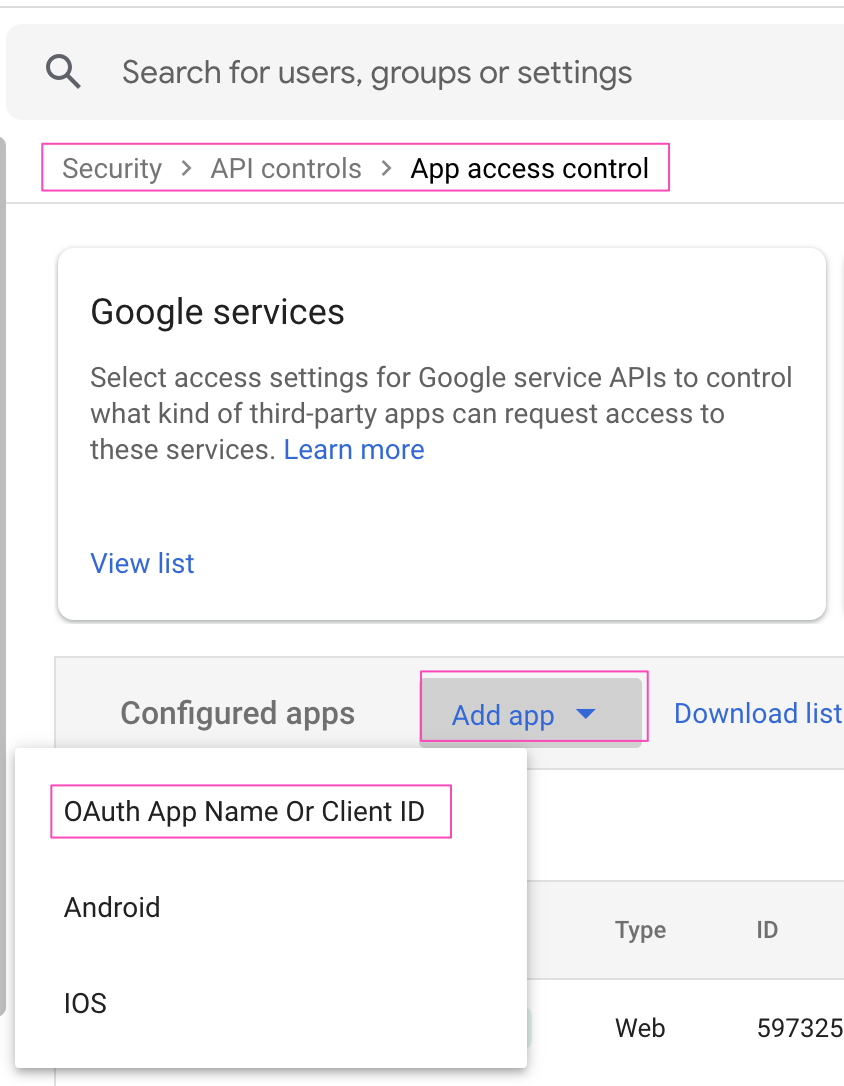The width and height of the screenshot is (844, 1086).
Task: Choose IOS from the Add app menu
Action: 85,1003
